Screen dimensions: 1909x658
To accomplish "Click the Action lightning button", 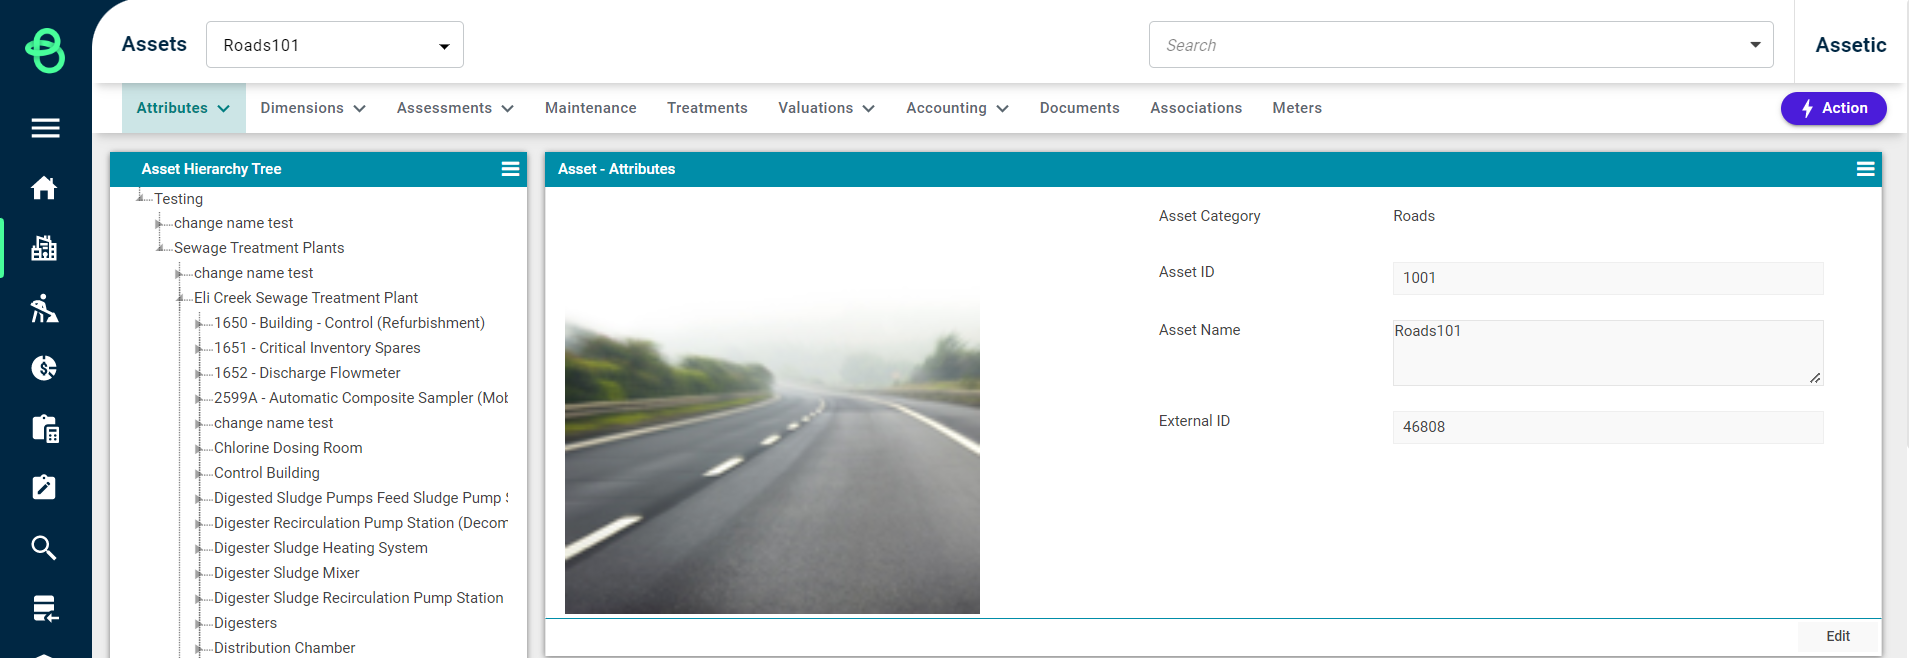I will click(1833, 108).
